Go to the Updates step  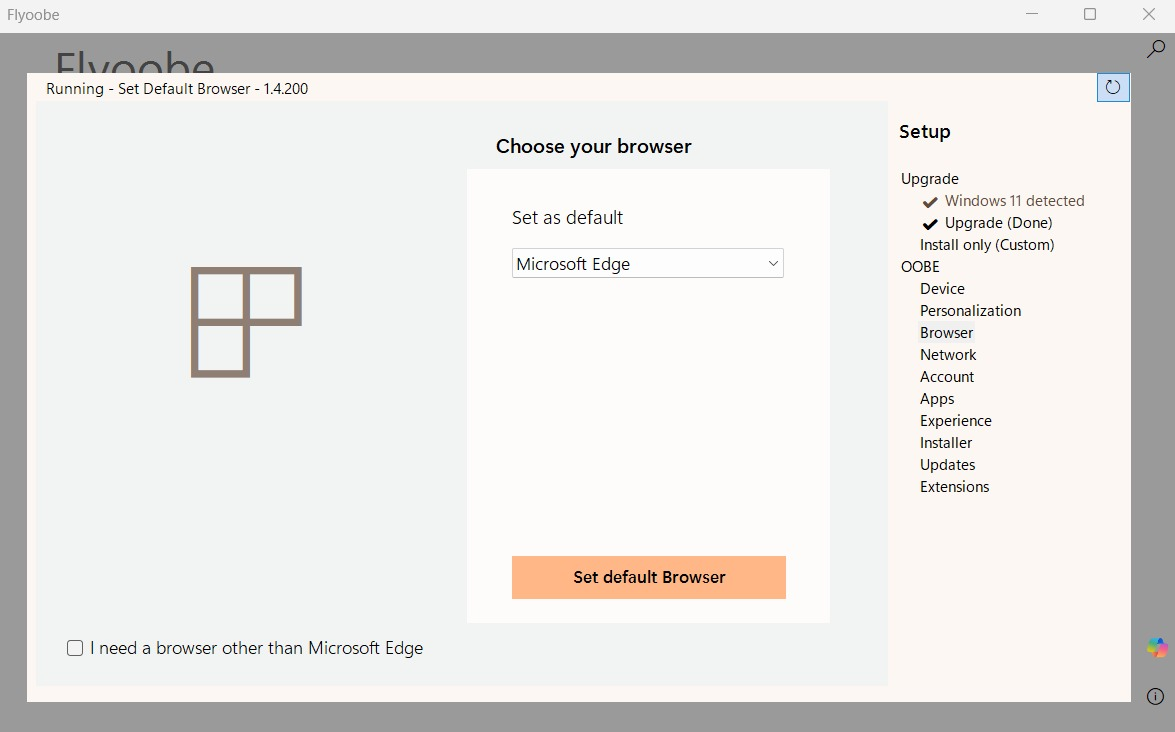[947, 465]
